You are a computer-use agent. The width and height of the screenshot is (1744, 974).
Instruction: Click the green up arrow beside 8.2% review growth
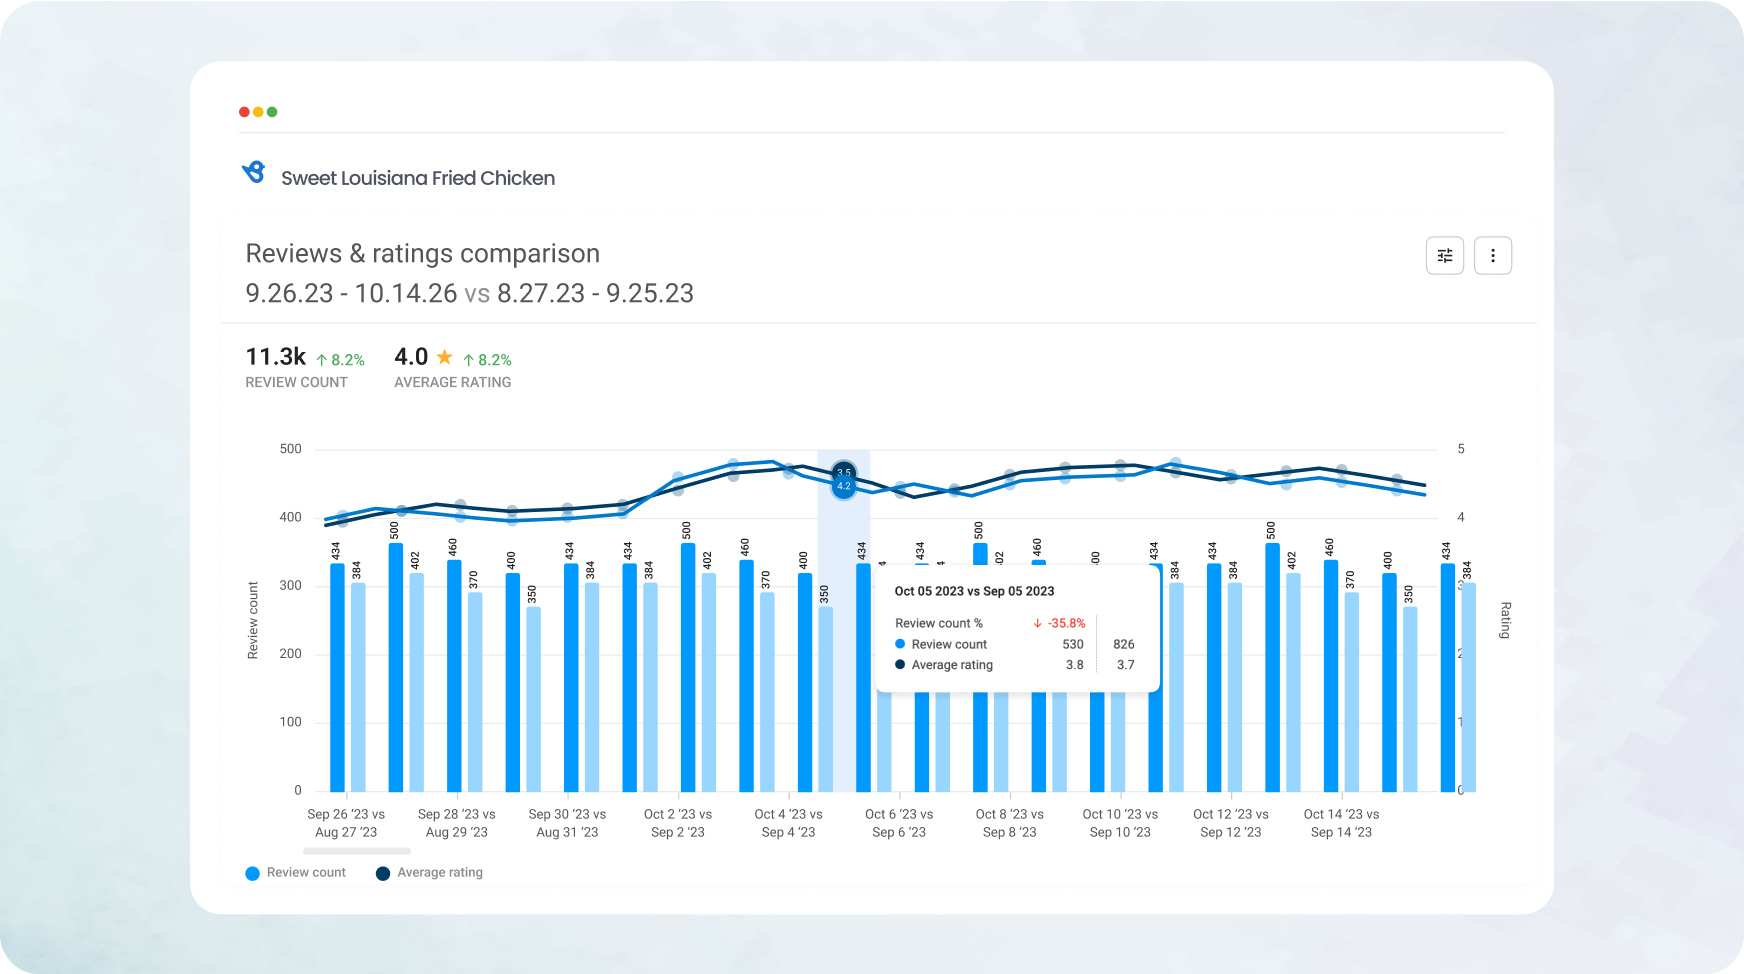point(322,359)
